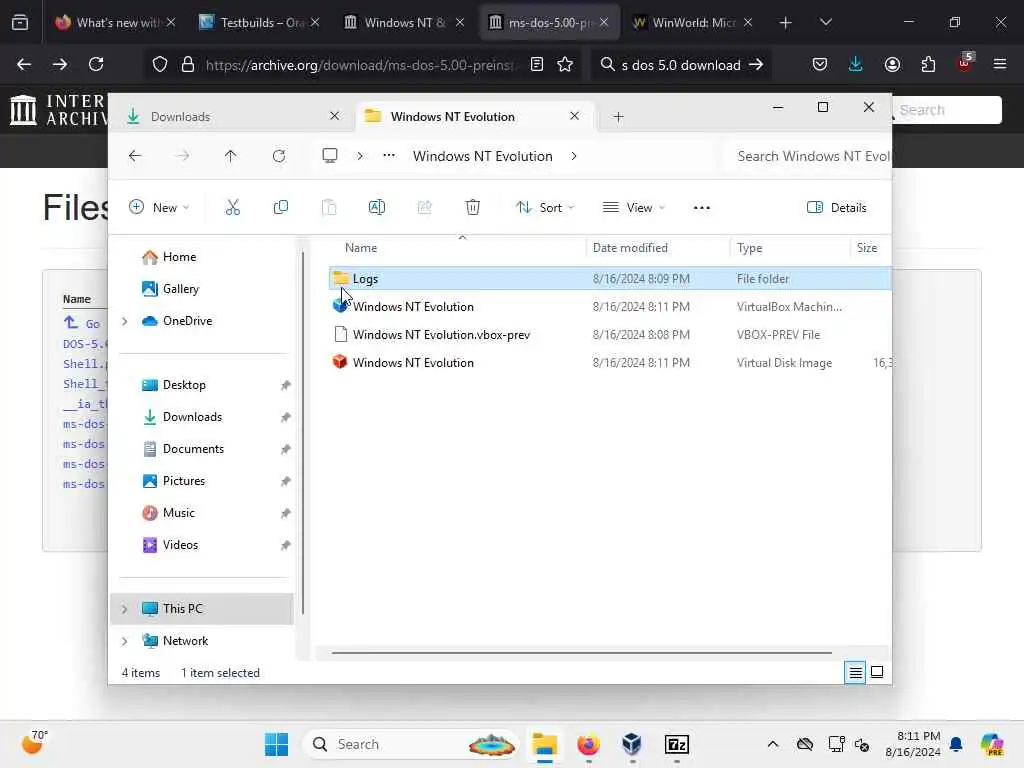The height and width of the screenshot is (768, 1024).
Task: Click the Rename icon in Explorer toolbar
Action: click(377, 208)
